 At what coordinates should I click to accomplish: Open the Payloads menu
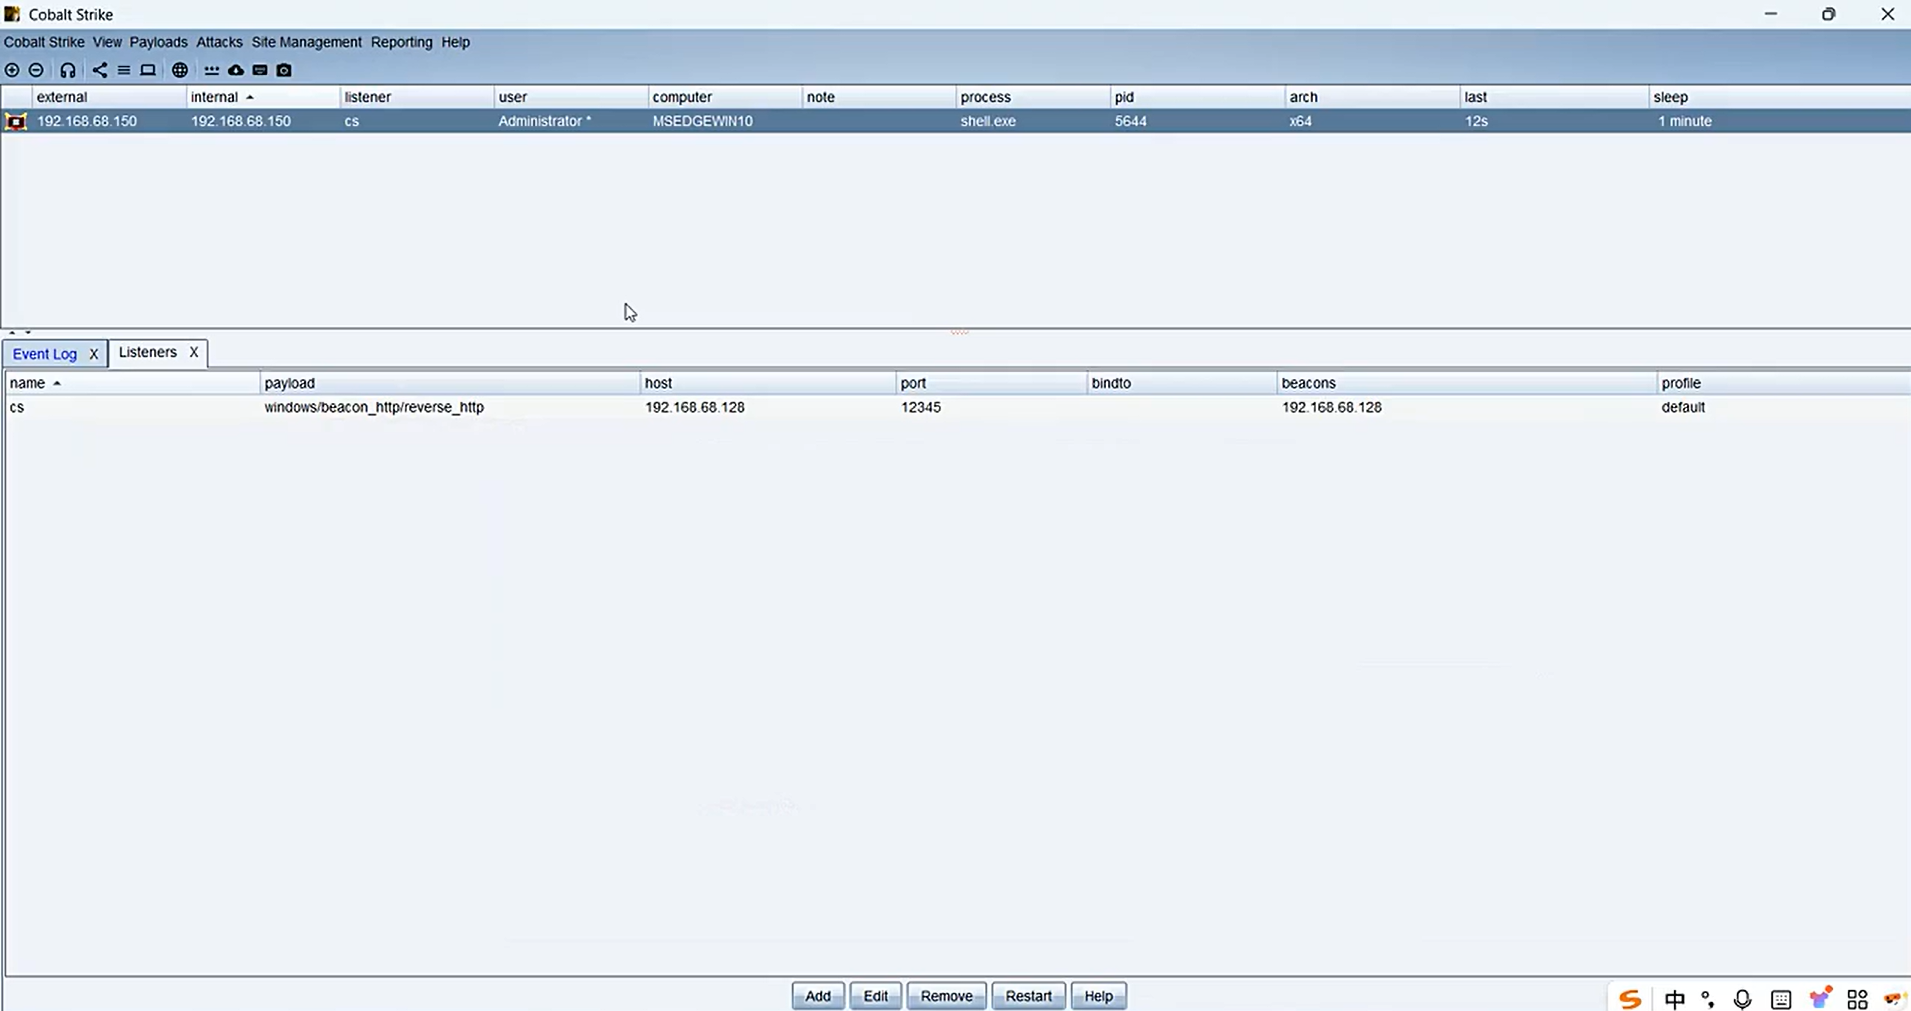tap(158, 42)
